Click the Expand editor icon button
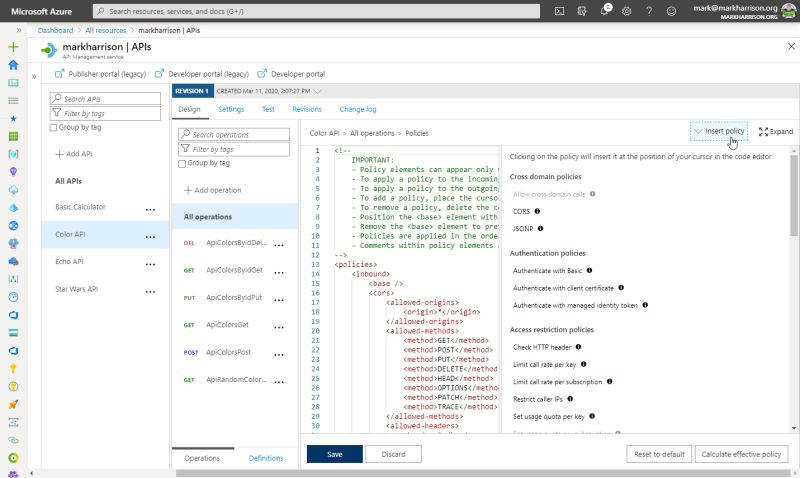 tap(776, 132)
